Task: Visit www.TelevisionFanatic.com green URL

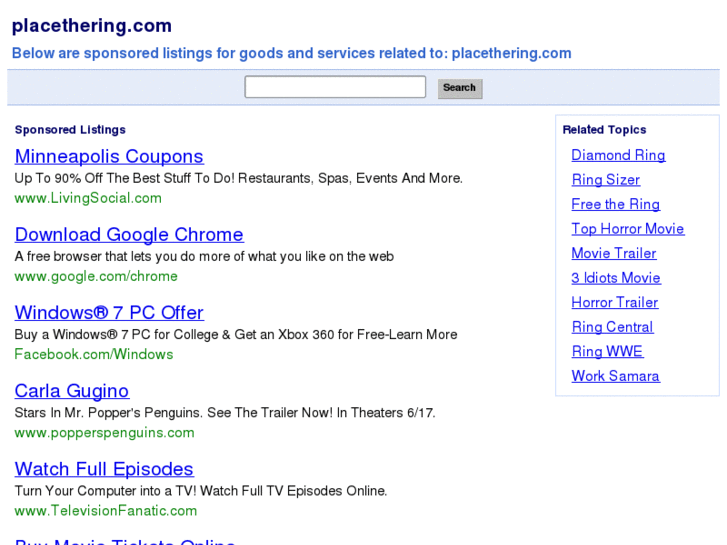Action: pos(106,511)
